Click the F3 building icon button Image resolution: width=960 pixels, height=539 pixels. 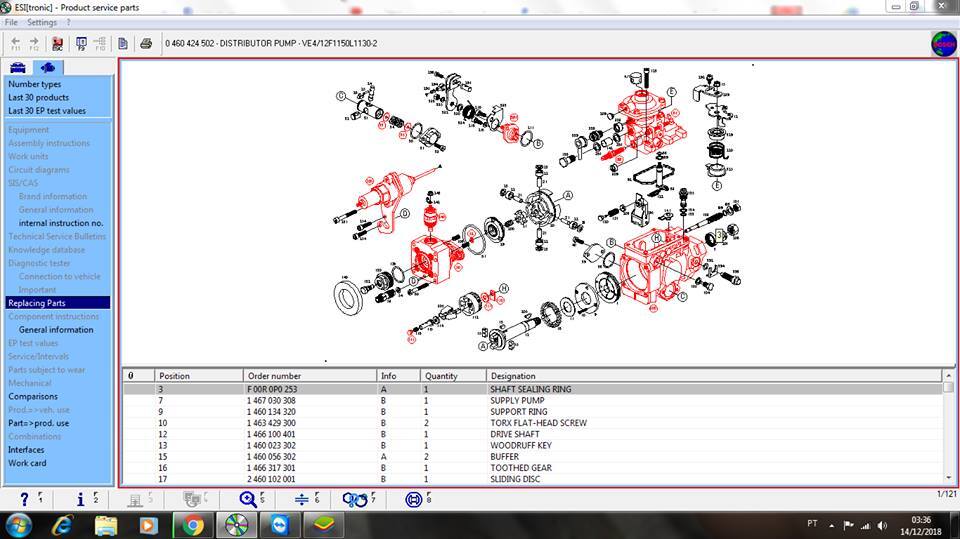point(135,500)
